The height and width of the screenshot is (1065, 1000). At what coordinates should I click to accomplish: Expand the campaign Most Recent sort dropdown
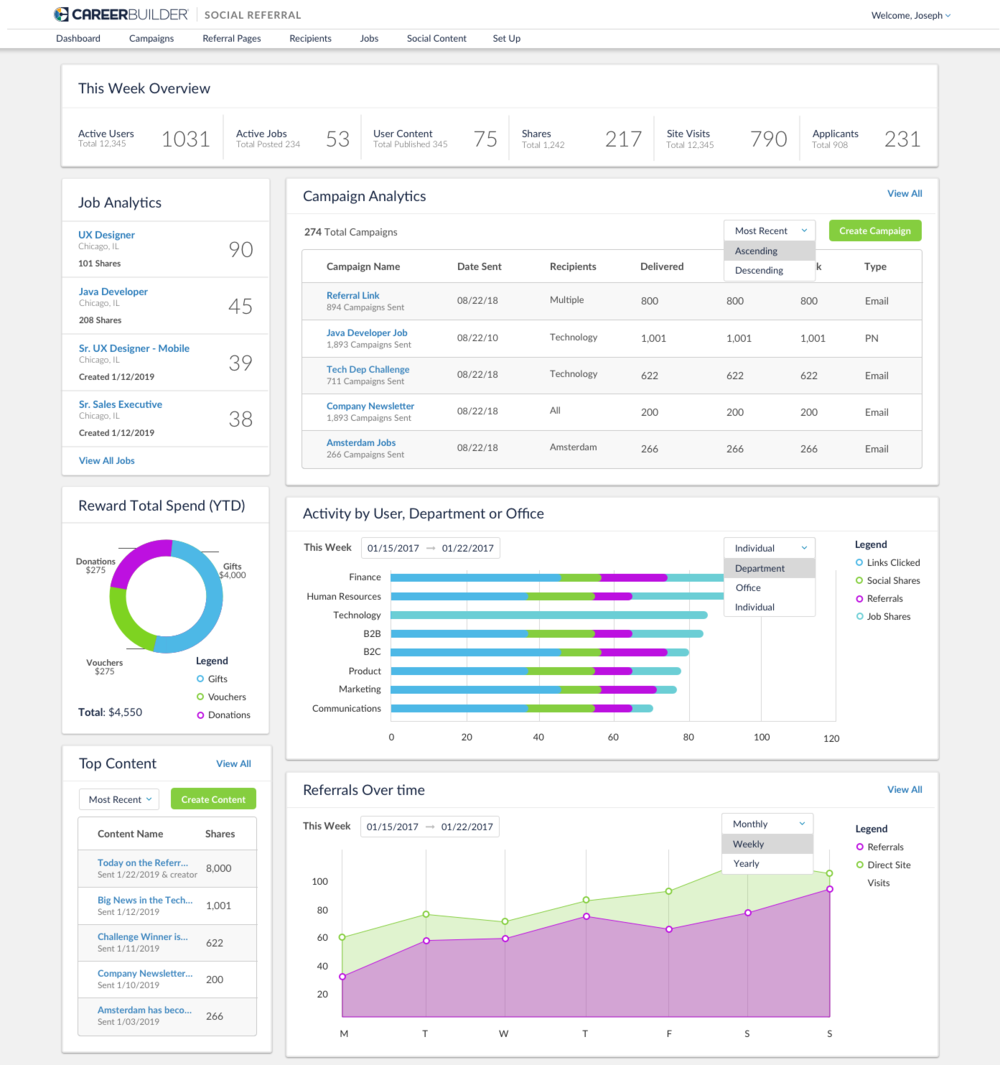tap(770, 231)
